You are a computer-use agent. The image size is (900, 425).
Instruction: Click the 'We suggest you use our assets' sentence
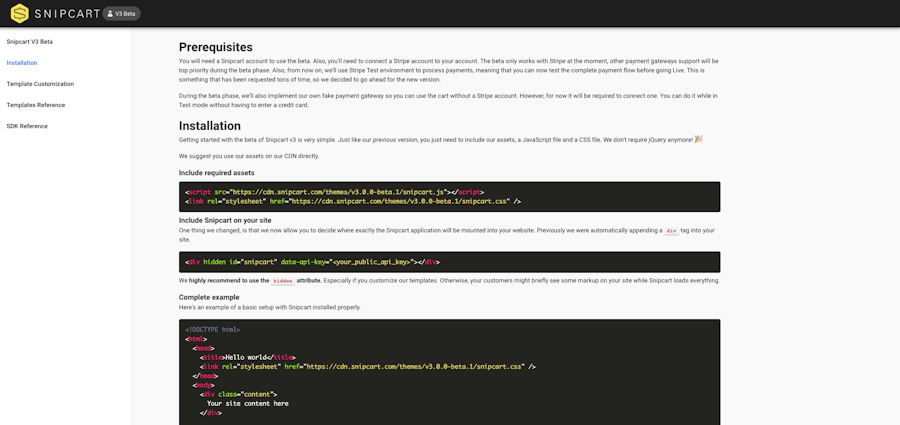click(x=249, y=156)
